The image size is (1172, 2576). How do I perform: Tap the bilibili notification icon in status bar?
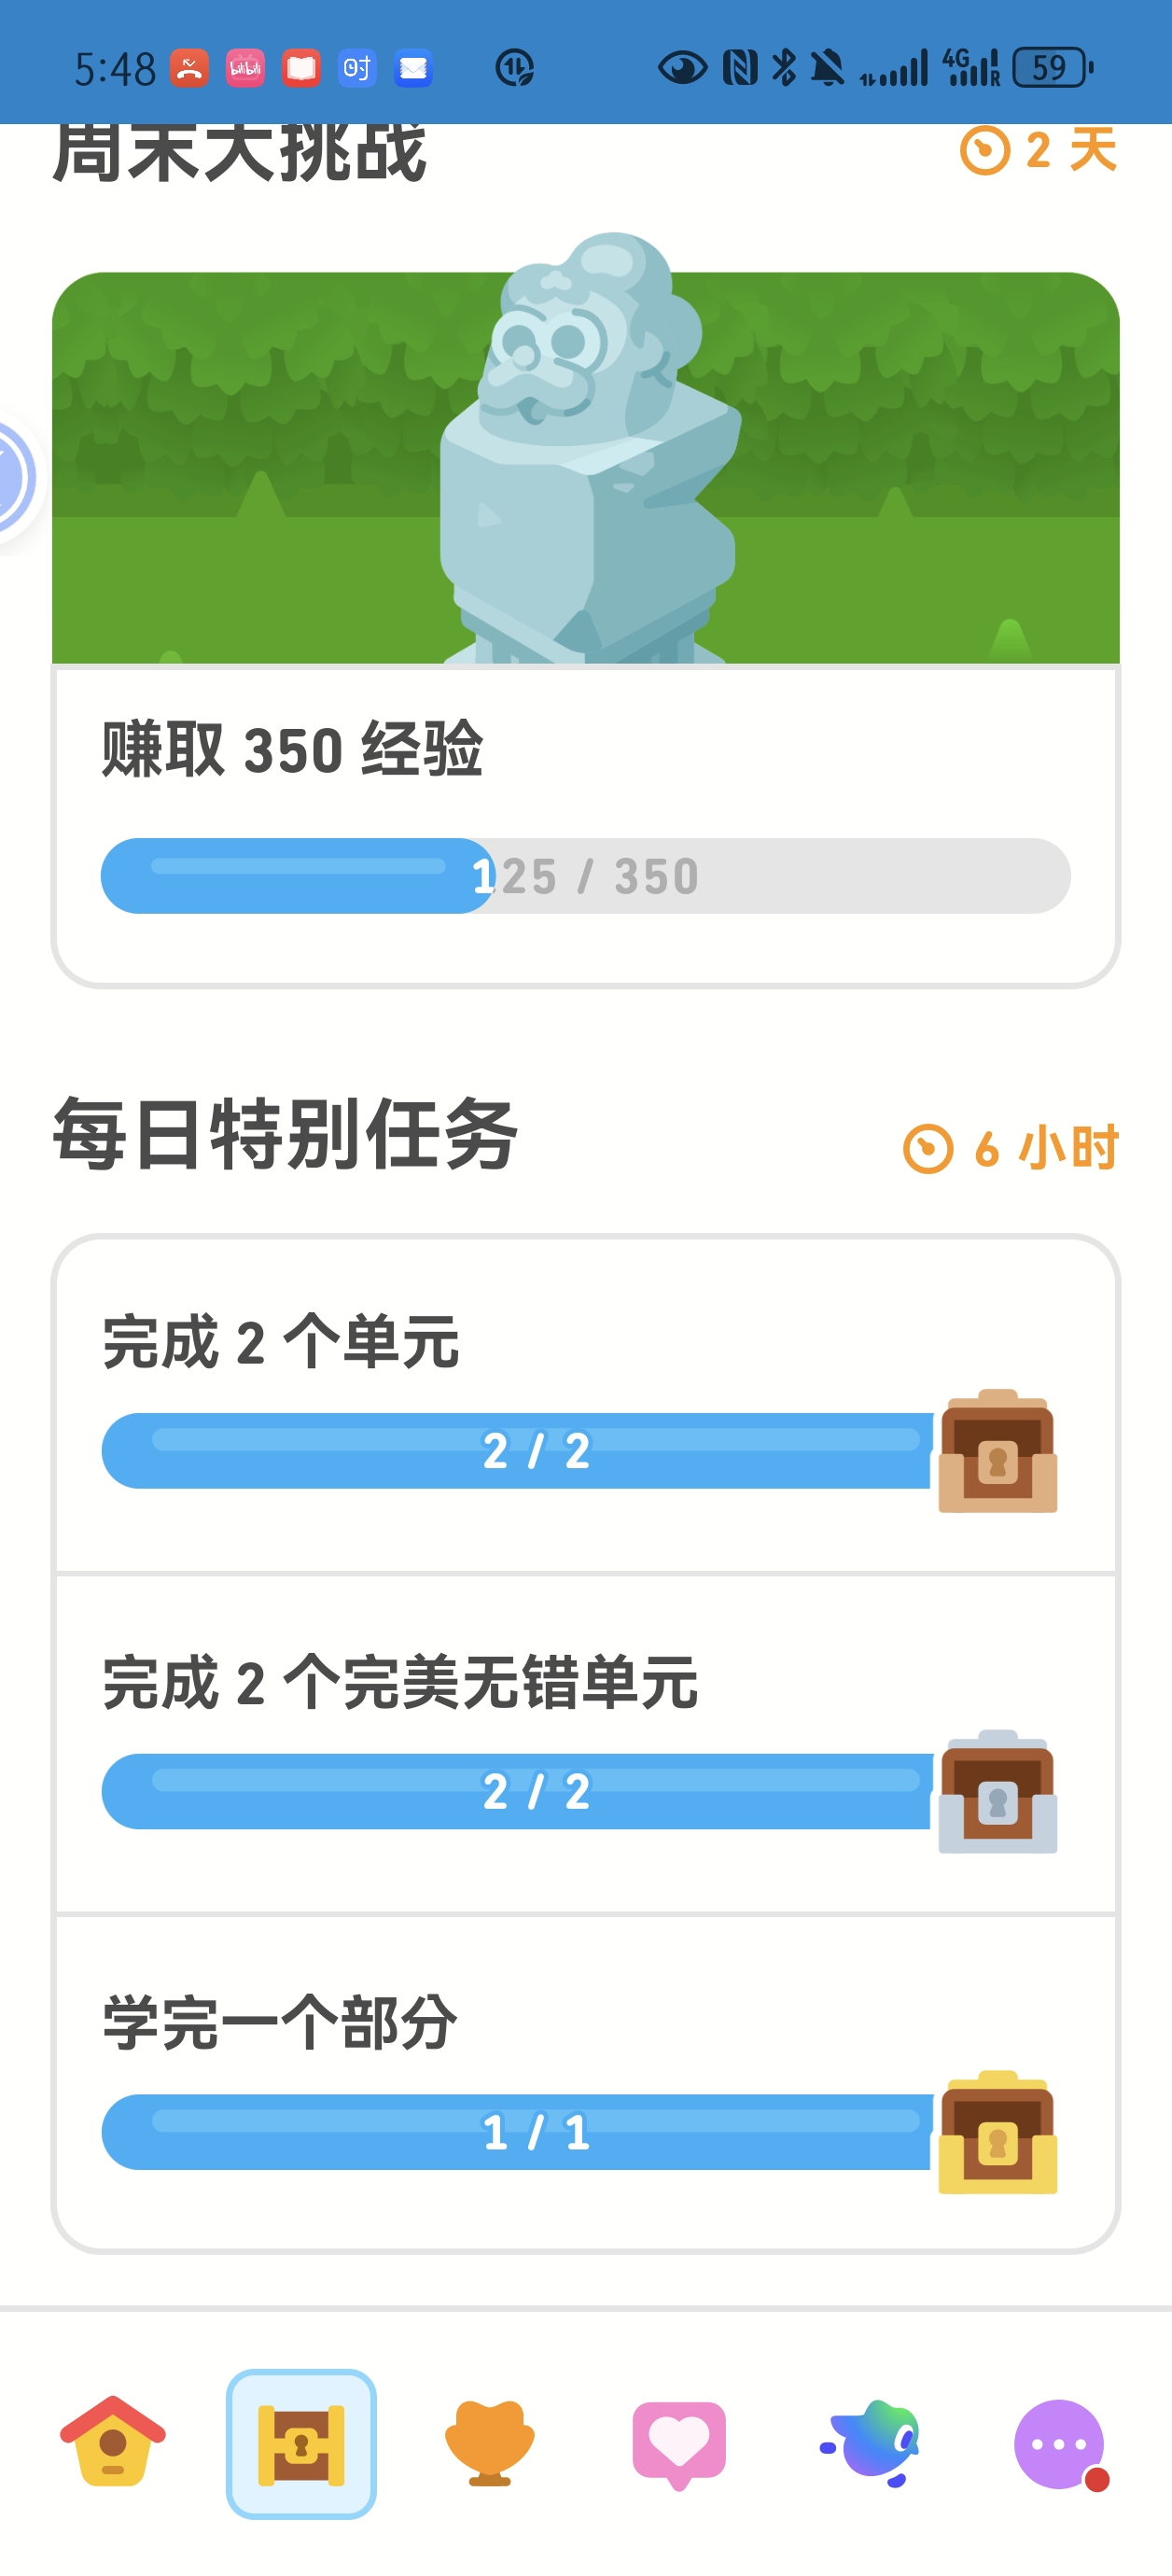pyautogui.click(x=245, y=68)
